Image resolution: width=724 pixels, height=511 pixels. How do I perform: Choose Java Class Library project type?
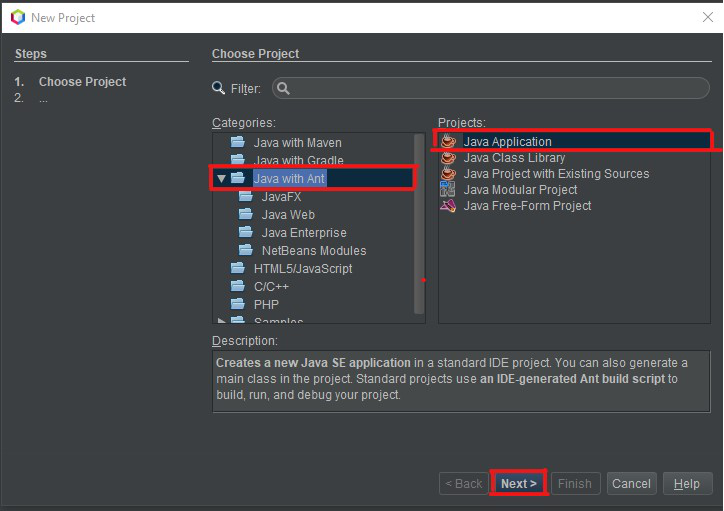514,158
